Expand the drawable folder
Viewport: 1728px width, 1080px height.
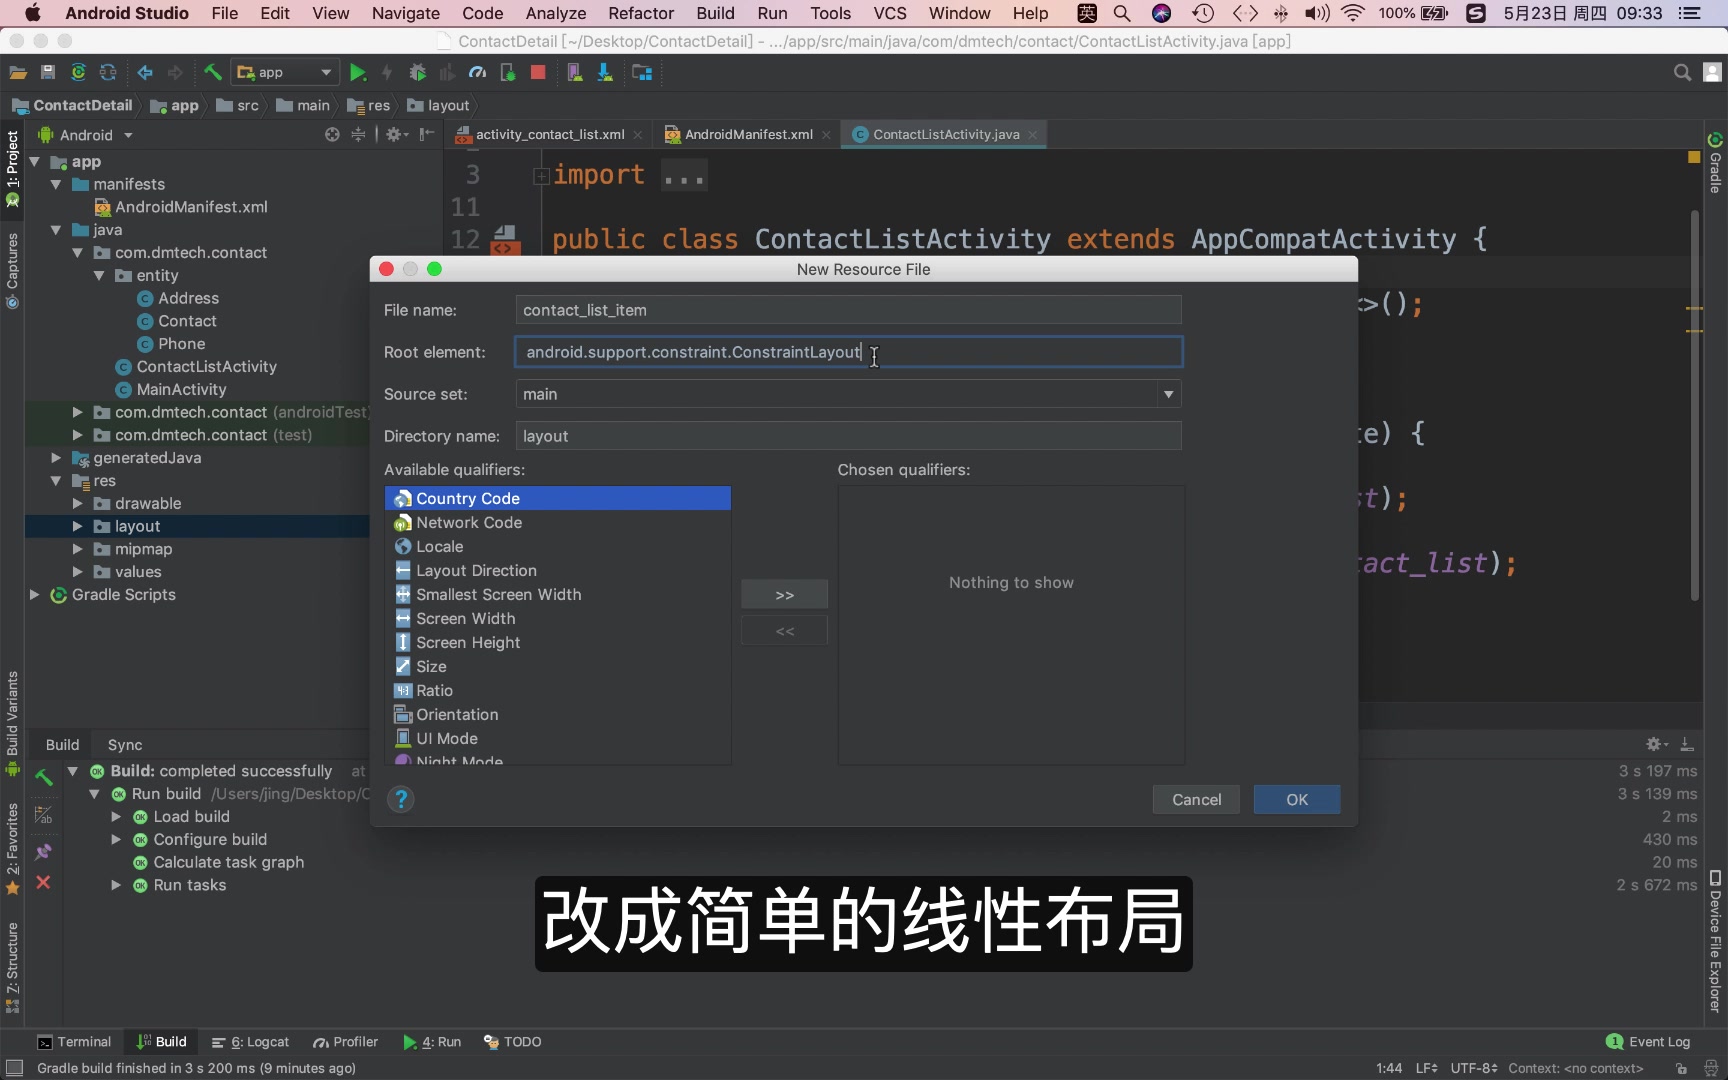pos(77,503)
